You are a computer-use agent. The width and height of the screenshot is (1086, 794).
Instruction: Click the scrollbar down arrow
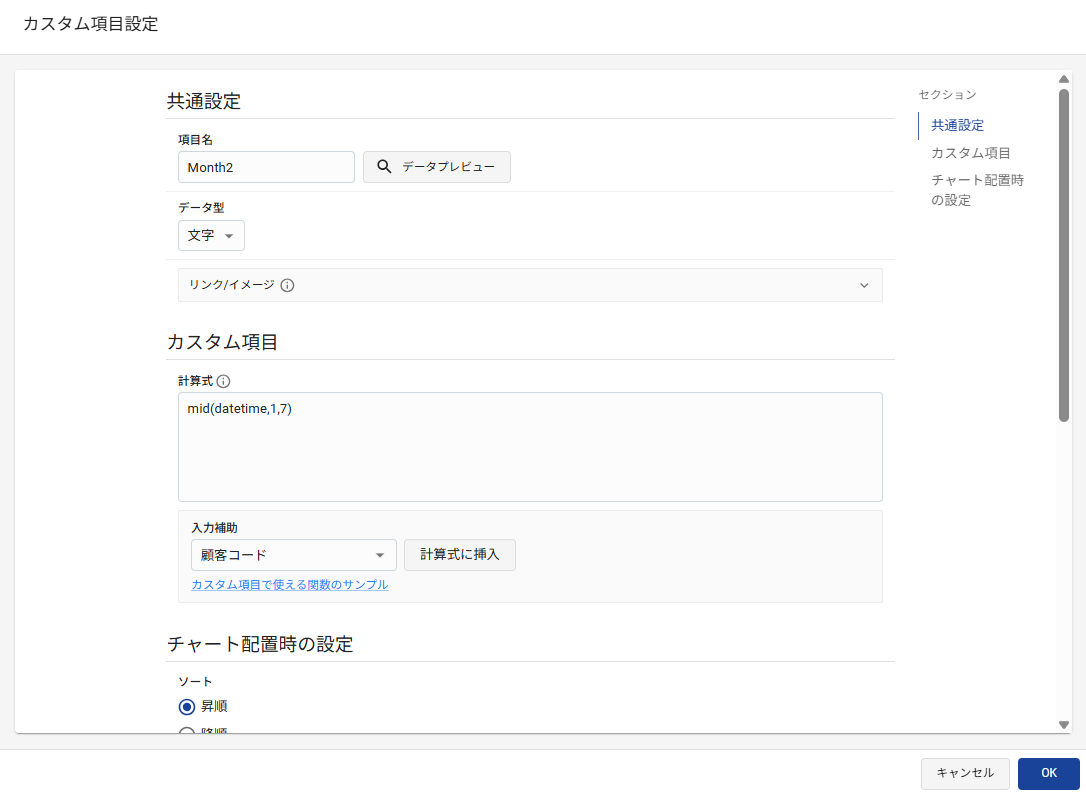[1064, 724]
